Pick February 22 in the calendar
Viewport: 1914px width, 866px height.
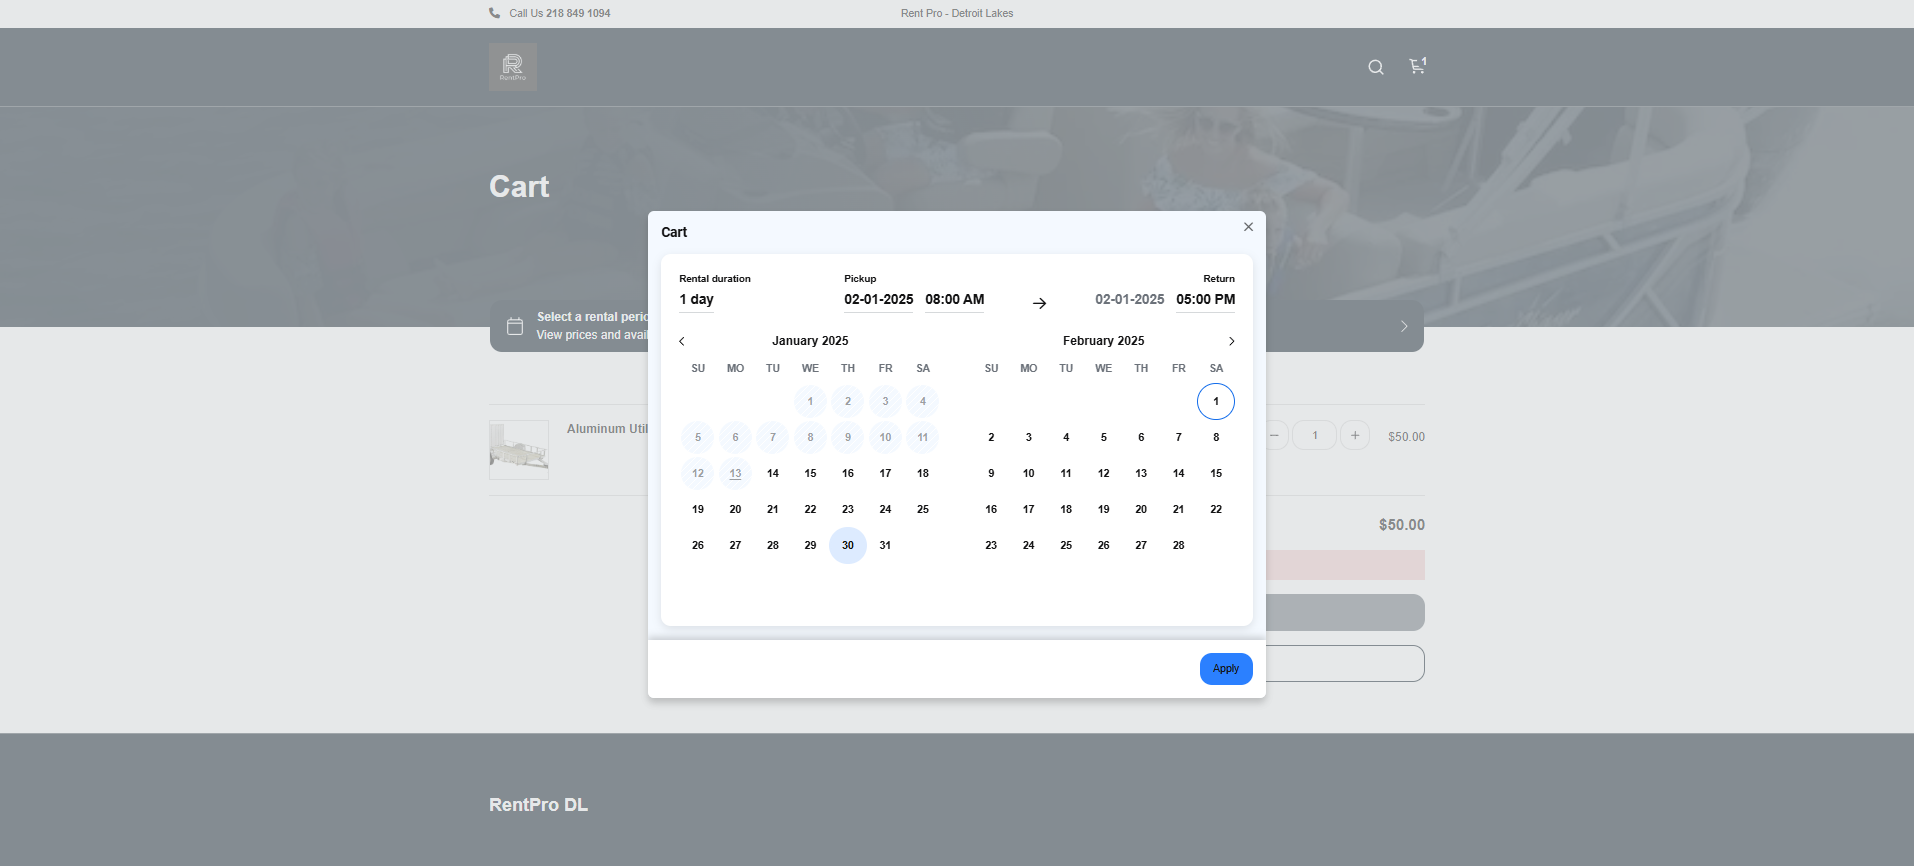1216,510
